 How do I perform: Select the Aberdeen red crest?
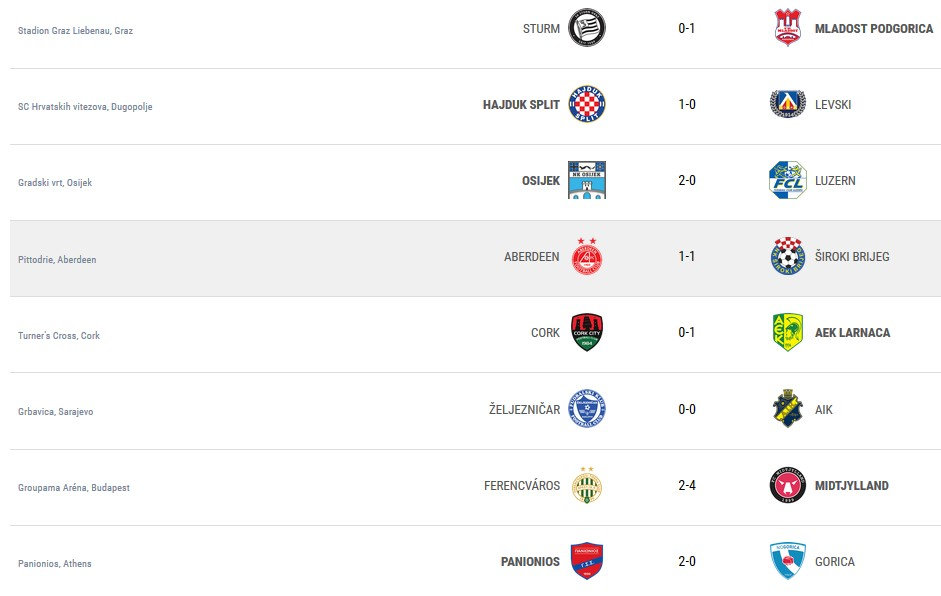coord(587,256)
